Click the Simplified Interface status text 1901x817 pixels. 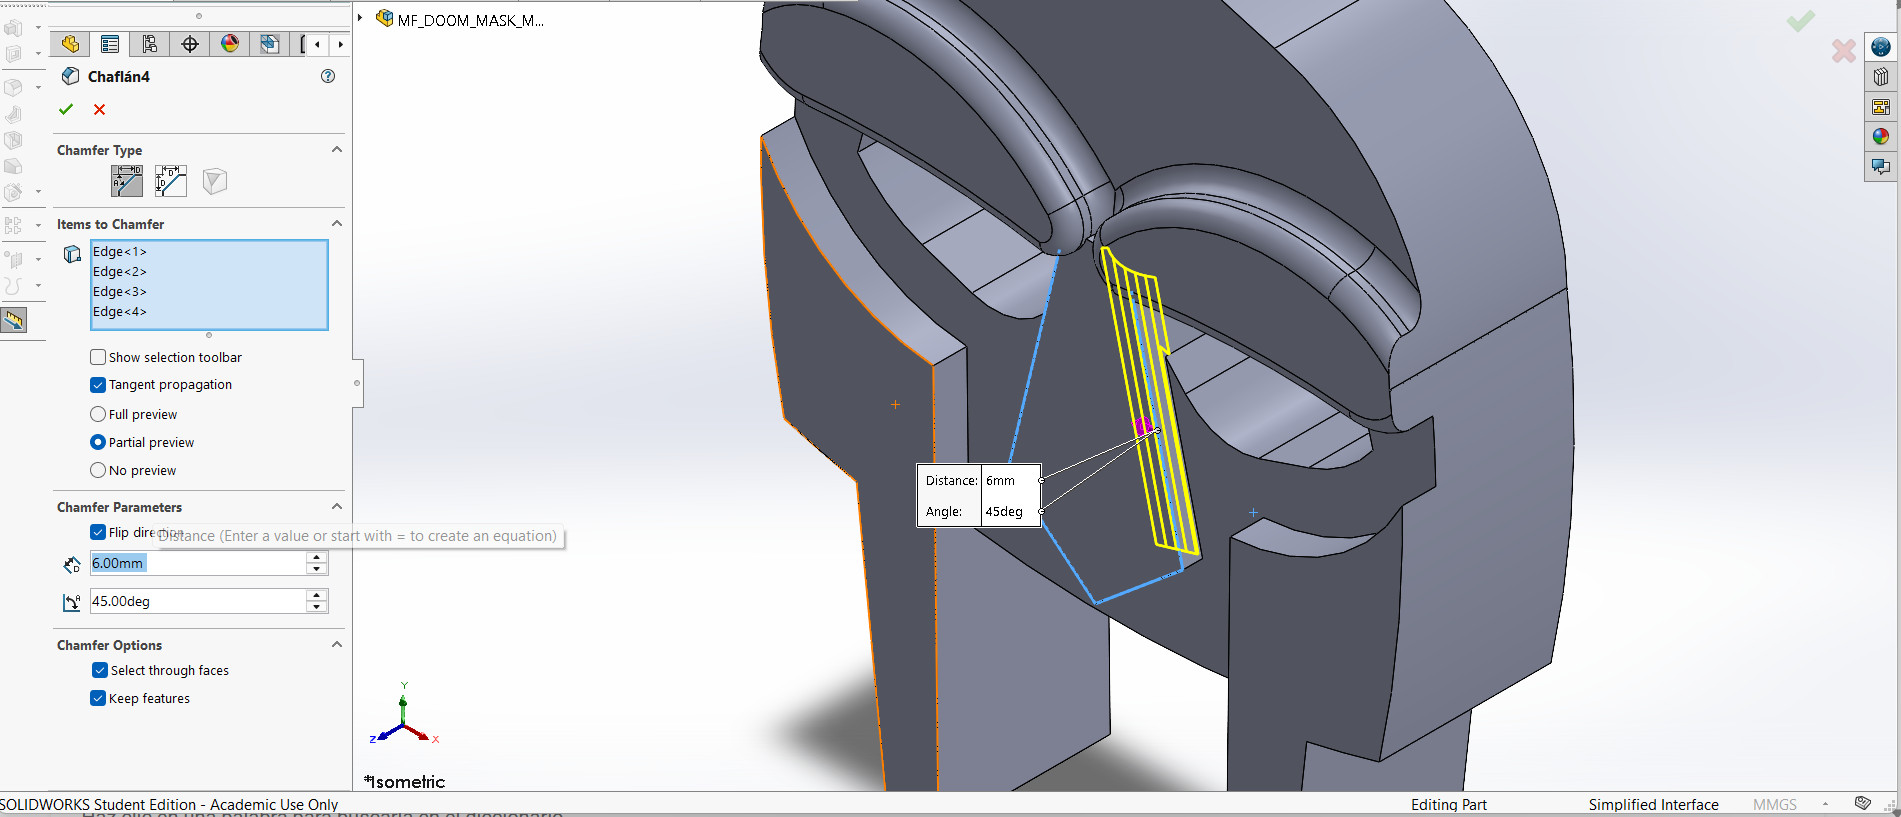(x=1653, y=804)
